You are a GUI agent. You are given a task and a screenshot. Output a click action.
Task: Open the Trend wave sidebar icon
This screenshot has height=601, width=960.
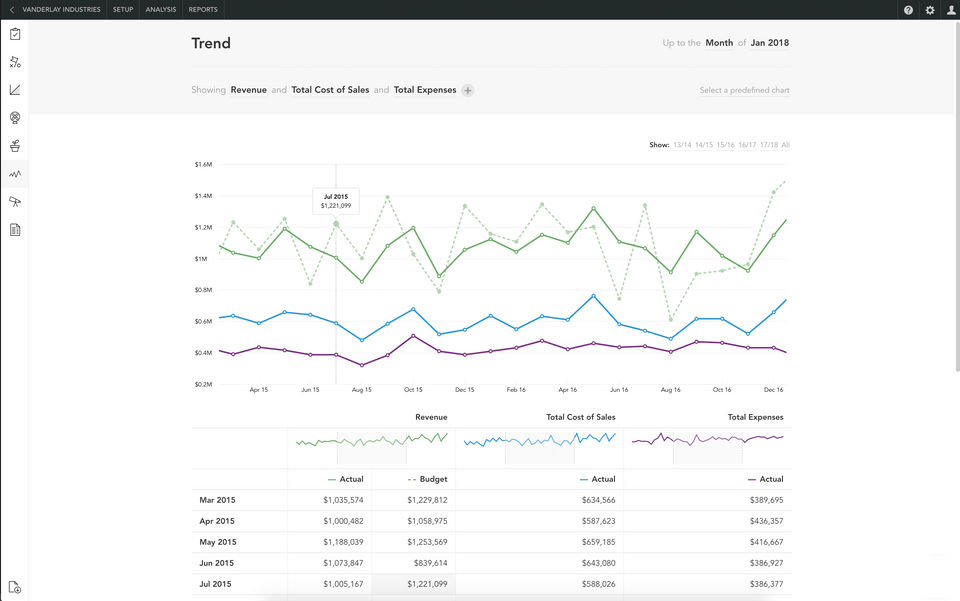(x=15, y=174)
